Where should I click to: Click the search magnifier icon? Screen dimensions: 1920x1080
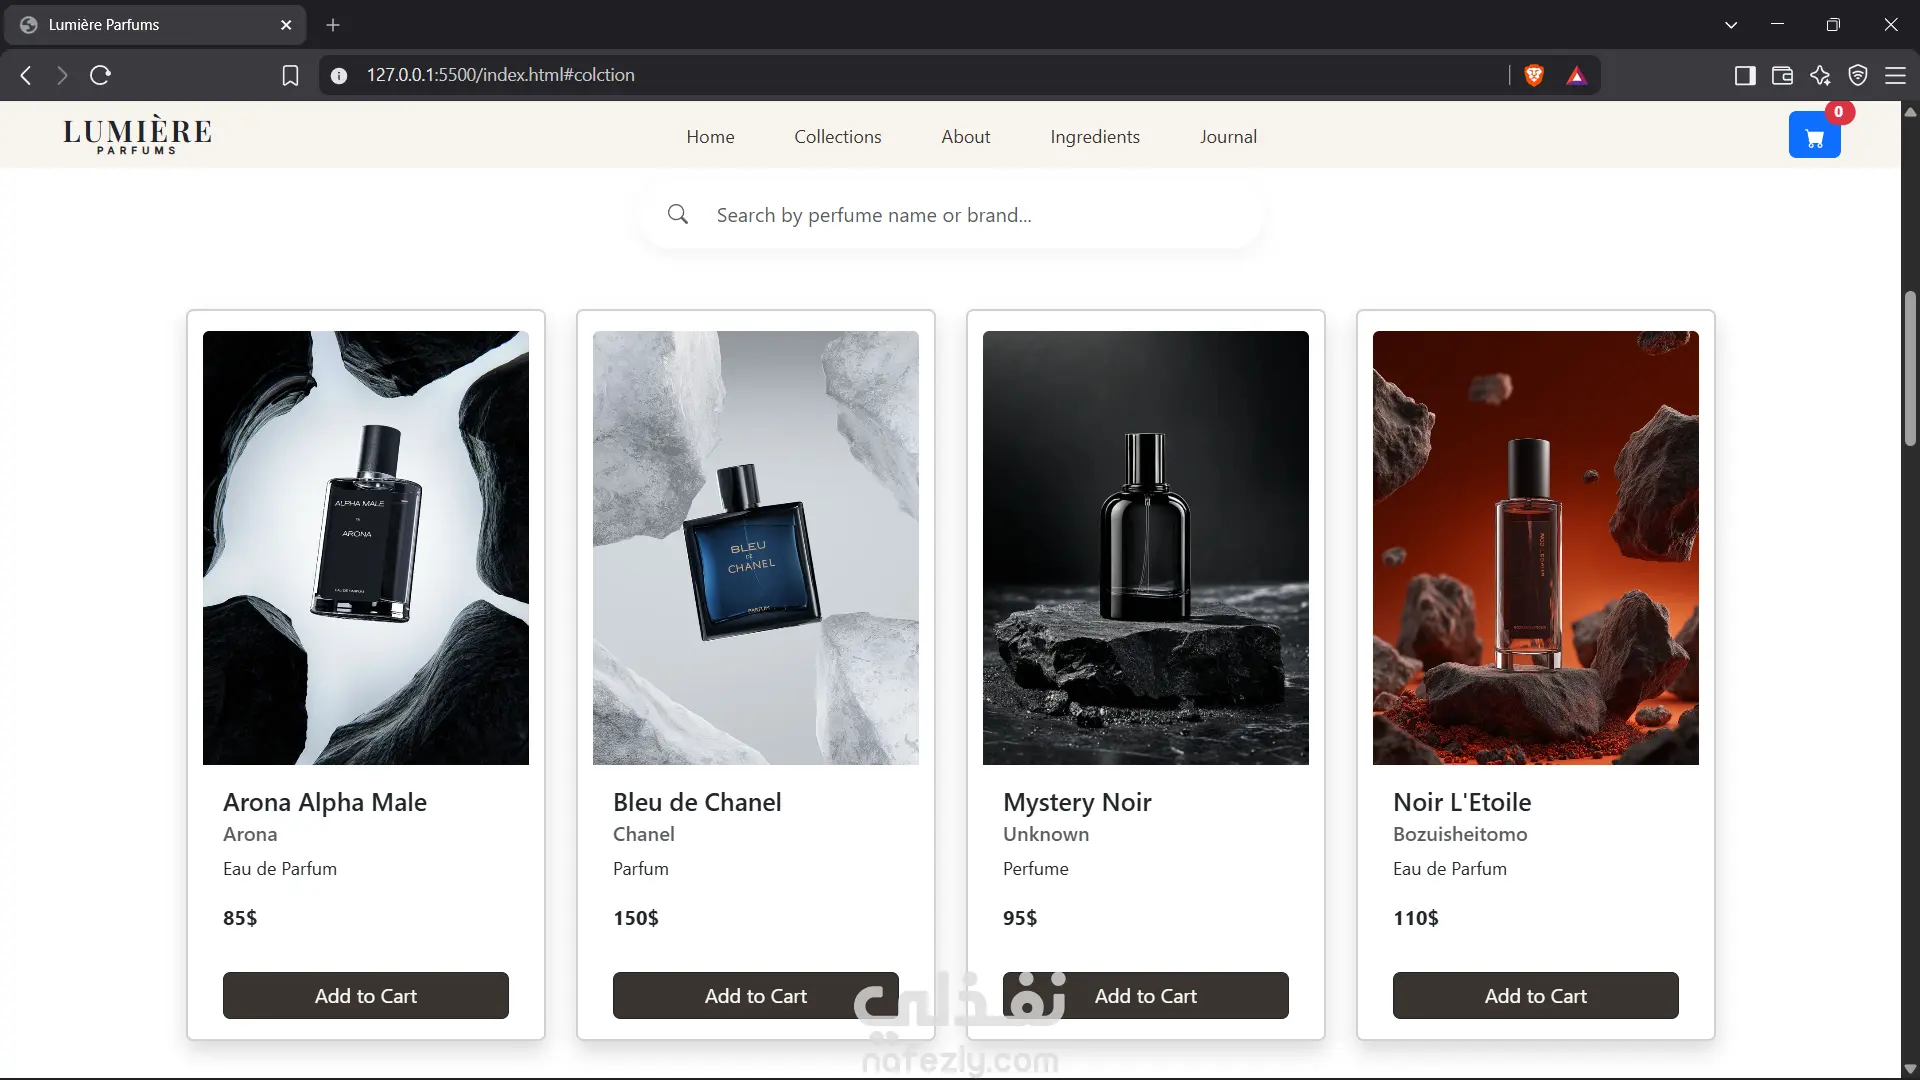pos(678,214)
